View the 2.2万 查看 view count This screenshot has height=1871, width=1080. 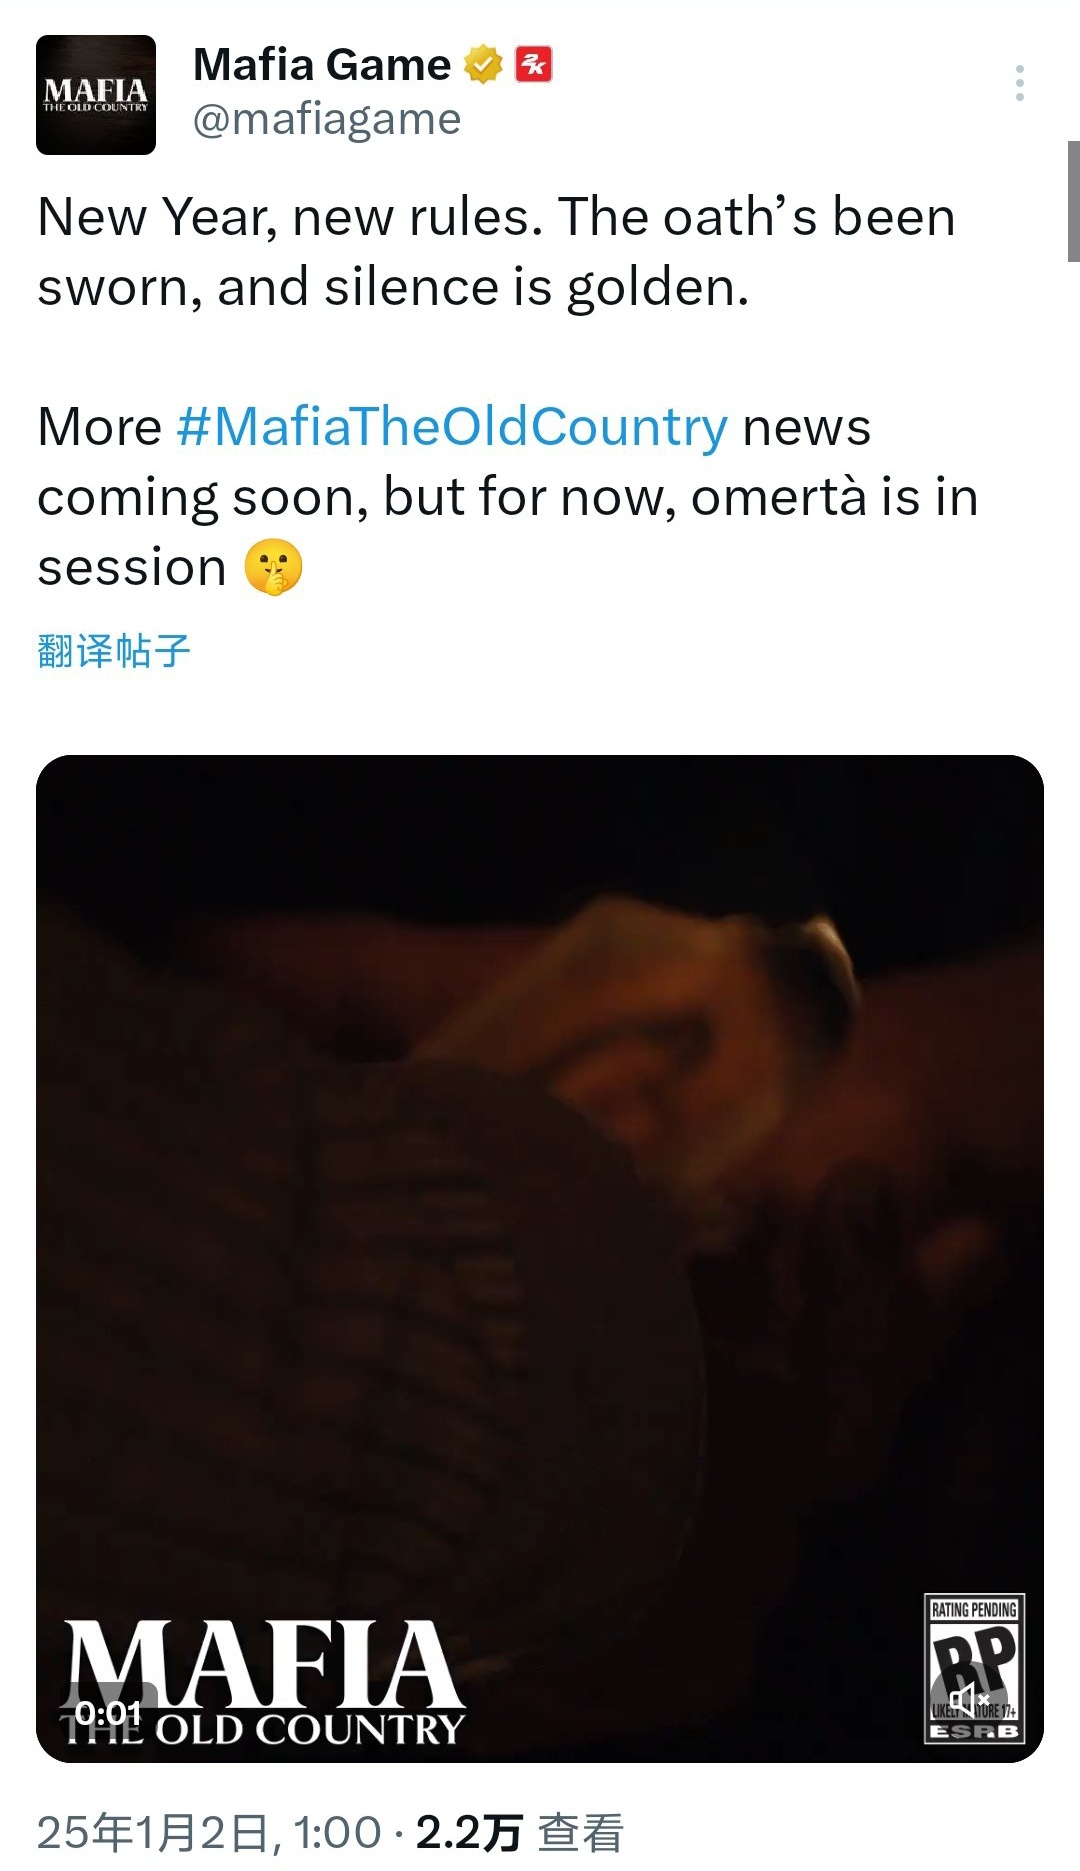point(520,1832)
